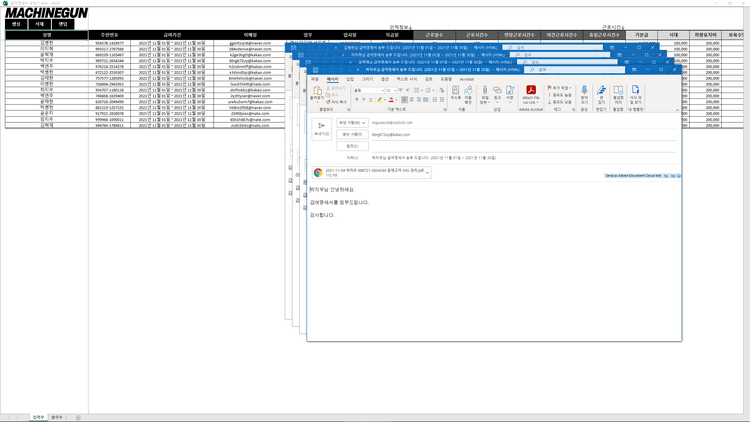This screenshot has height=422, width=750.
Task: Click the Excel vertical scrollbar
Action: click(747, 211)
